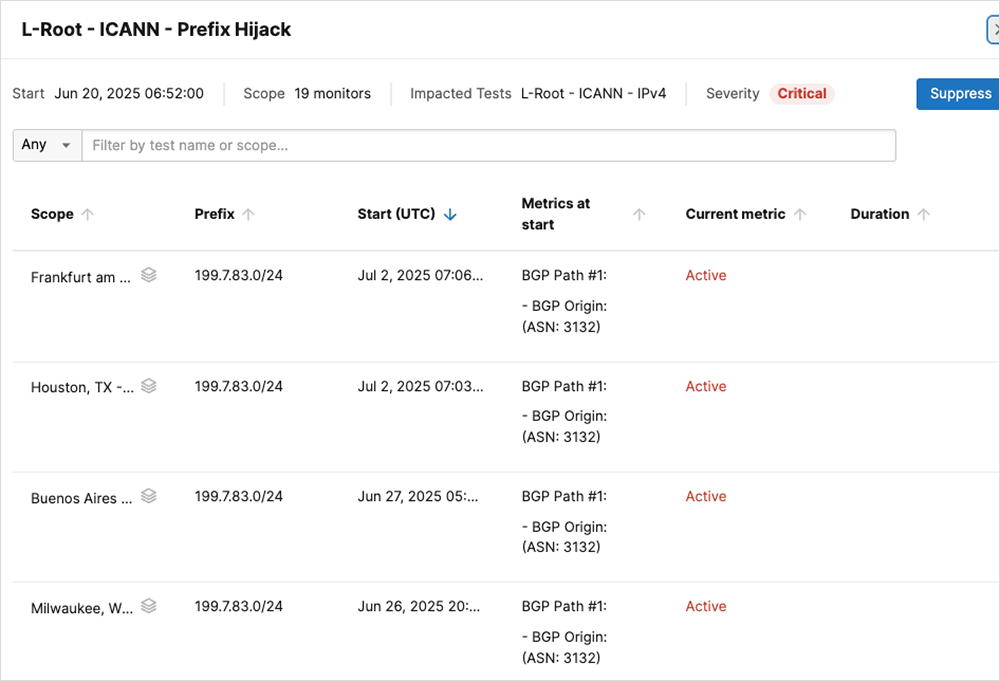Close the Prefix Hijack panel
Viewport: 1000px width, 681px height.
click(x=994, y=30)
